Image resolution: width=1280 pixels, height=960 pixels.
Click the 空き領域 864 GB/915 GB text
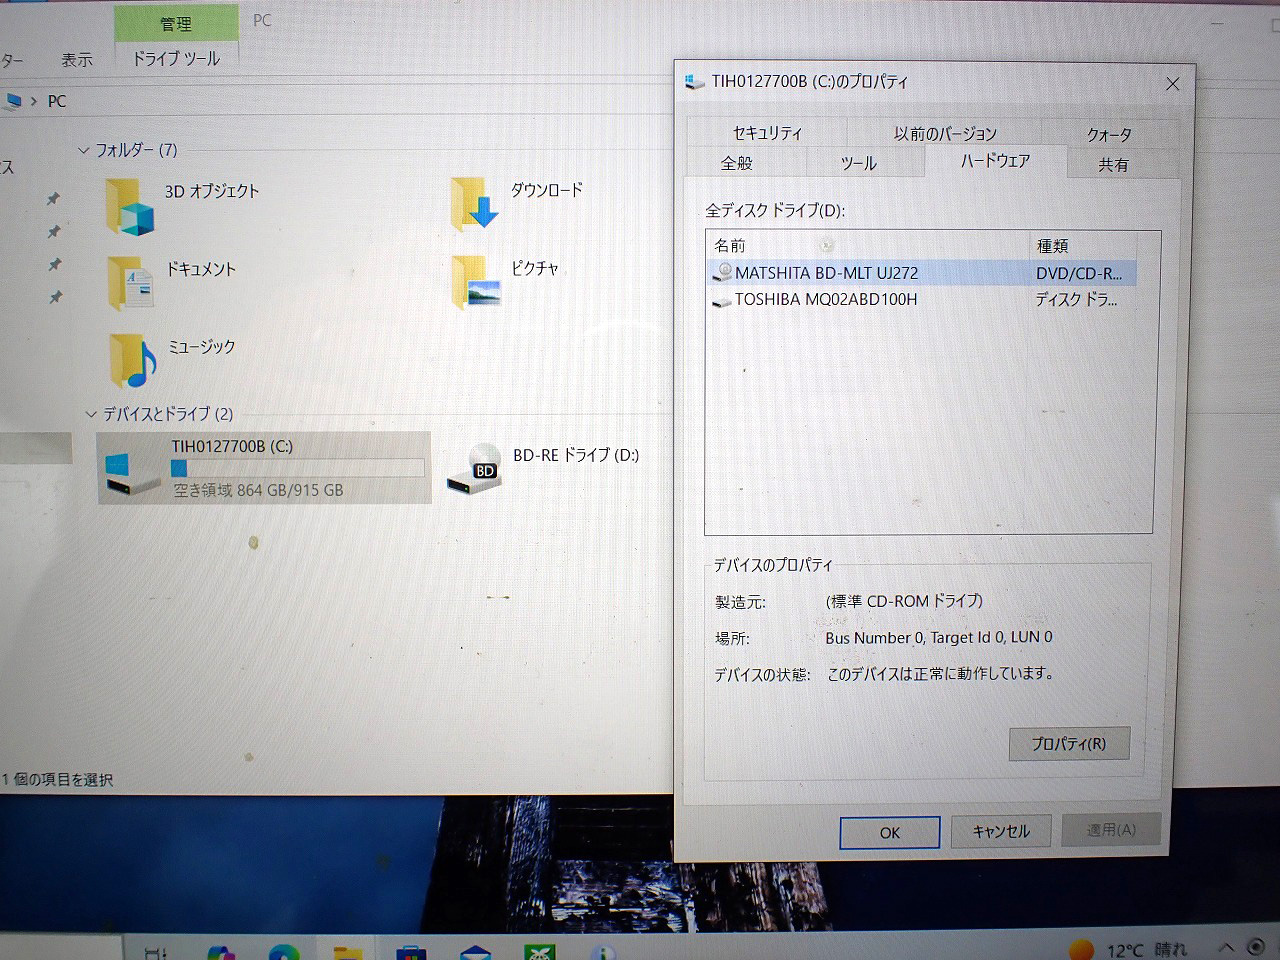(258, 490)
